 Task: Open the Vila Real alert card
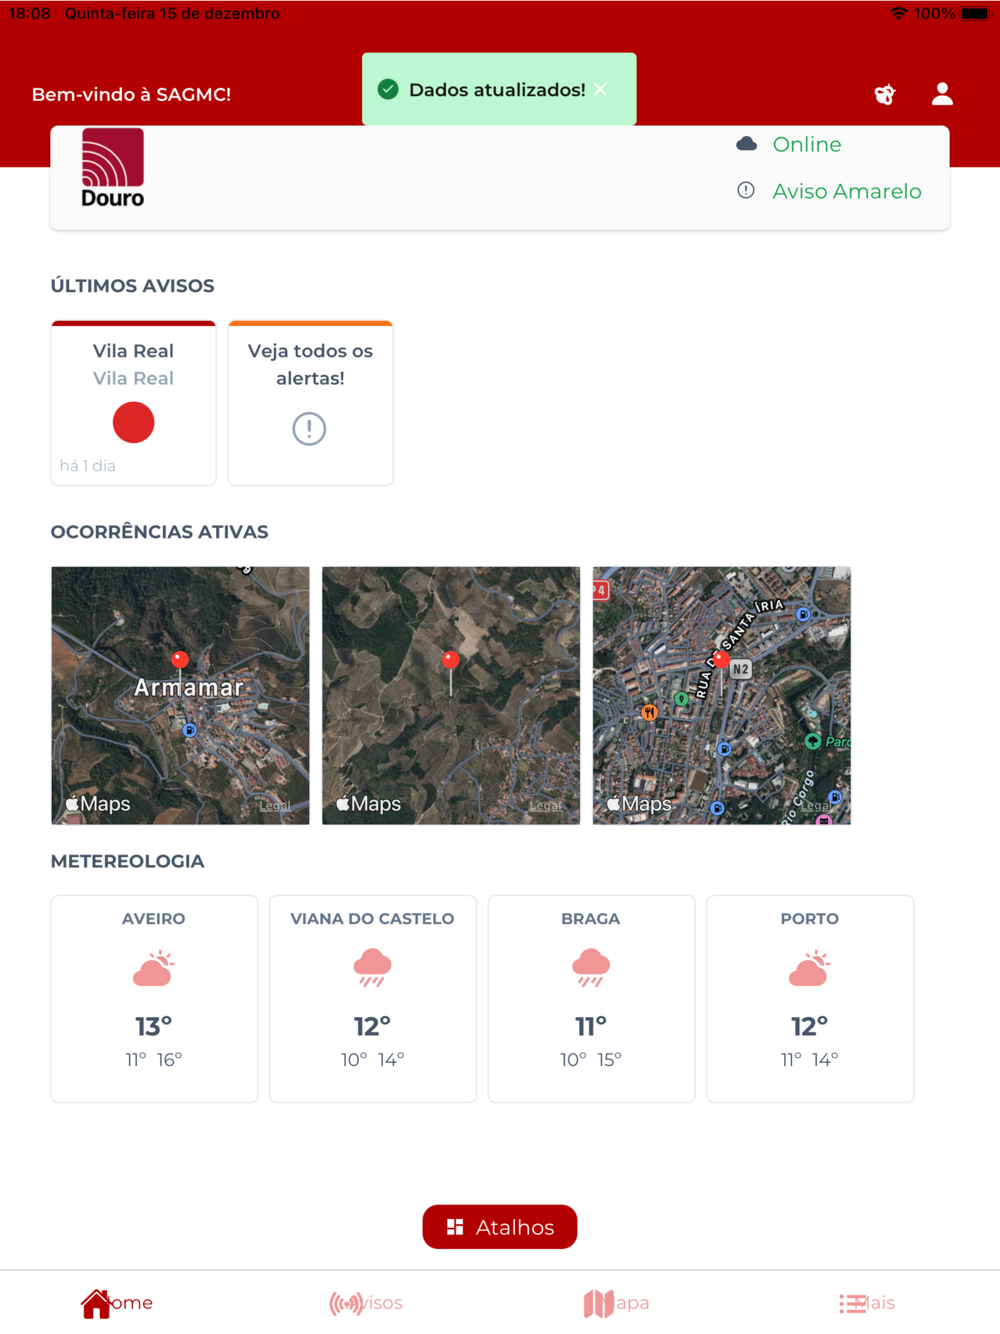(x=133, y=403)
